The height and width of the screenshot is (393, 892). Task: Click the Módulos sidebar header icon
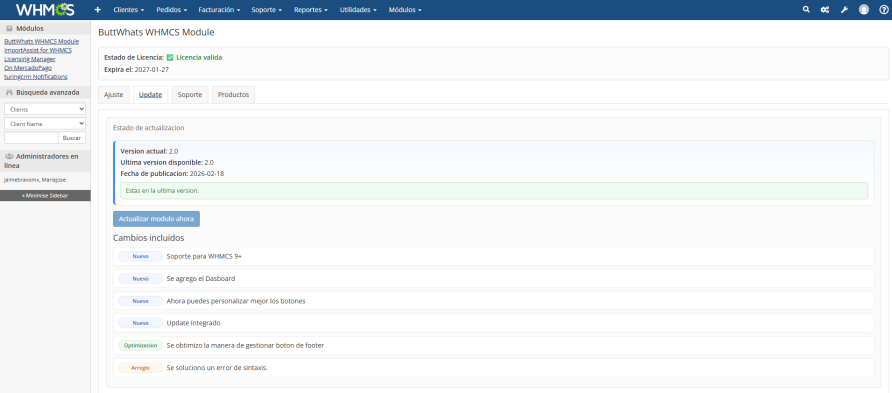point(9,28)
